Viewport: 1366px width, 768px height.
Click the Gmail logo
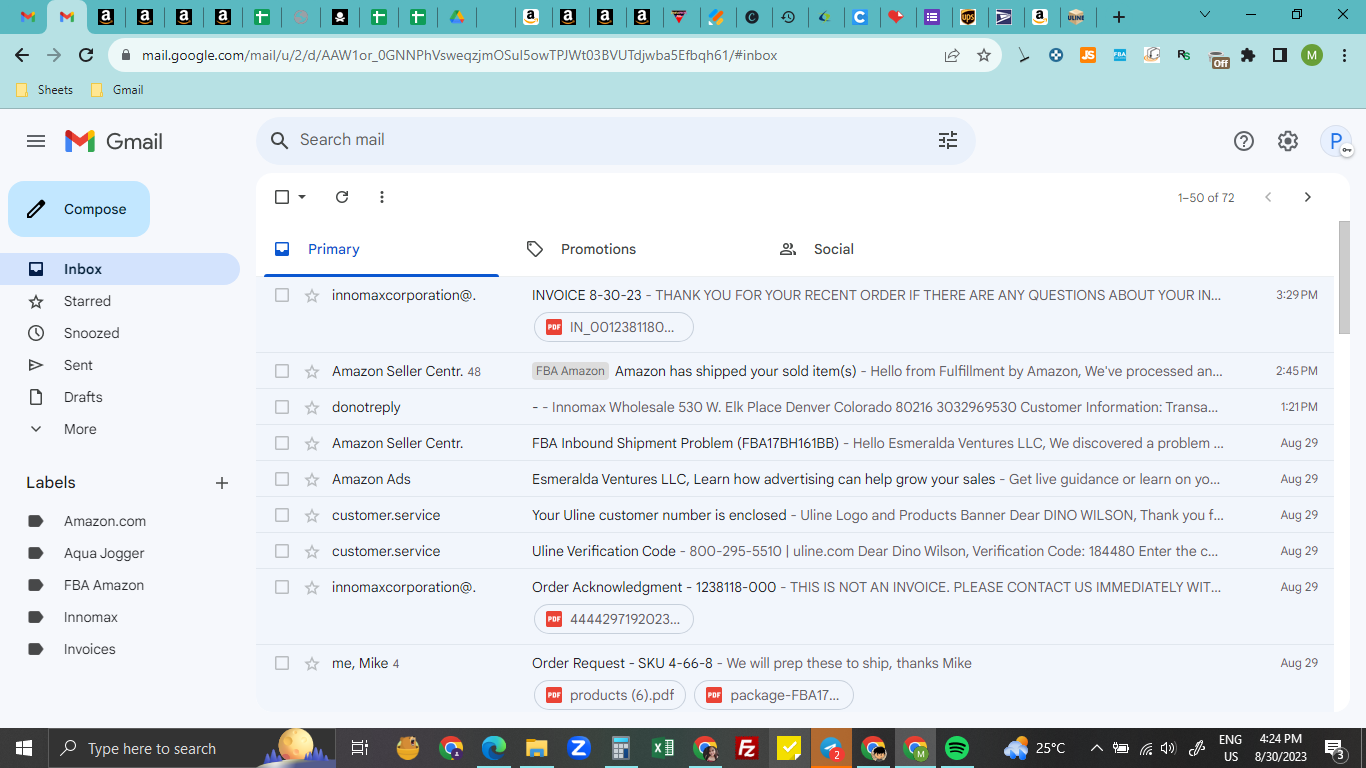point(113,141)
